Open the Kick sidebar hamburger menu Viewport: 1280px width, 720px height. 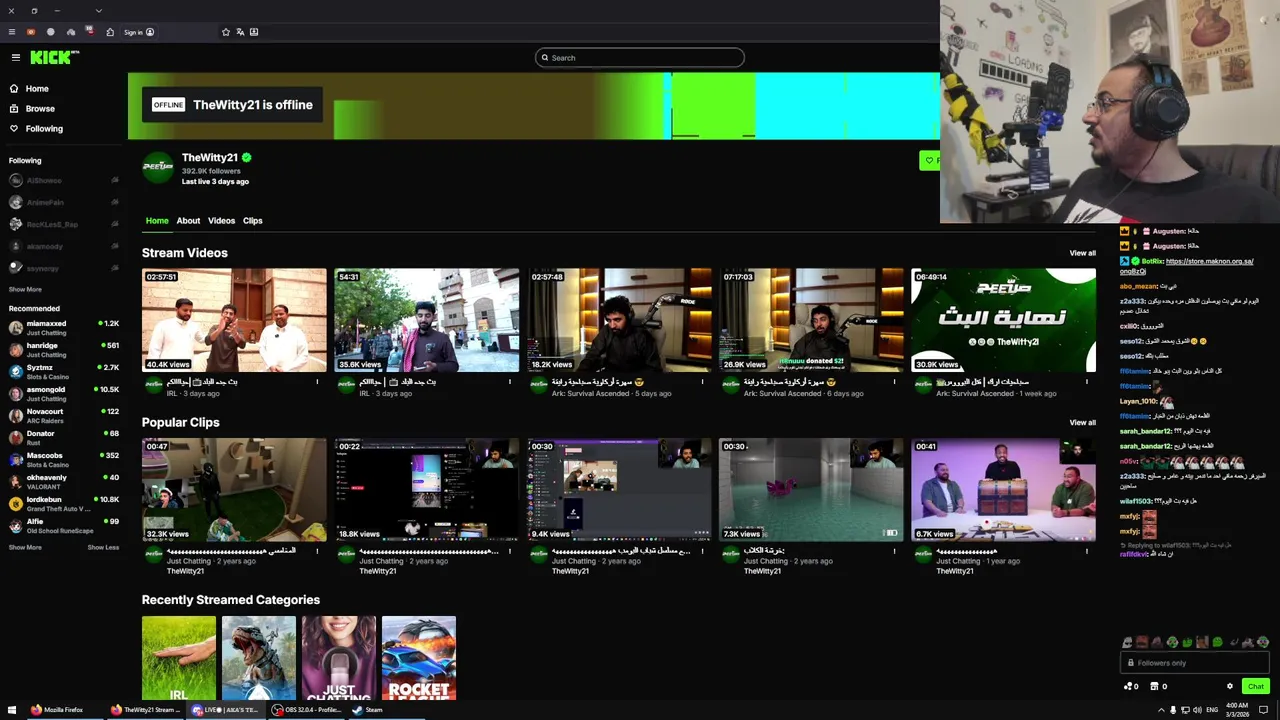(15, 58)
